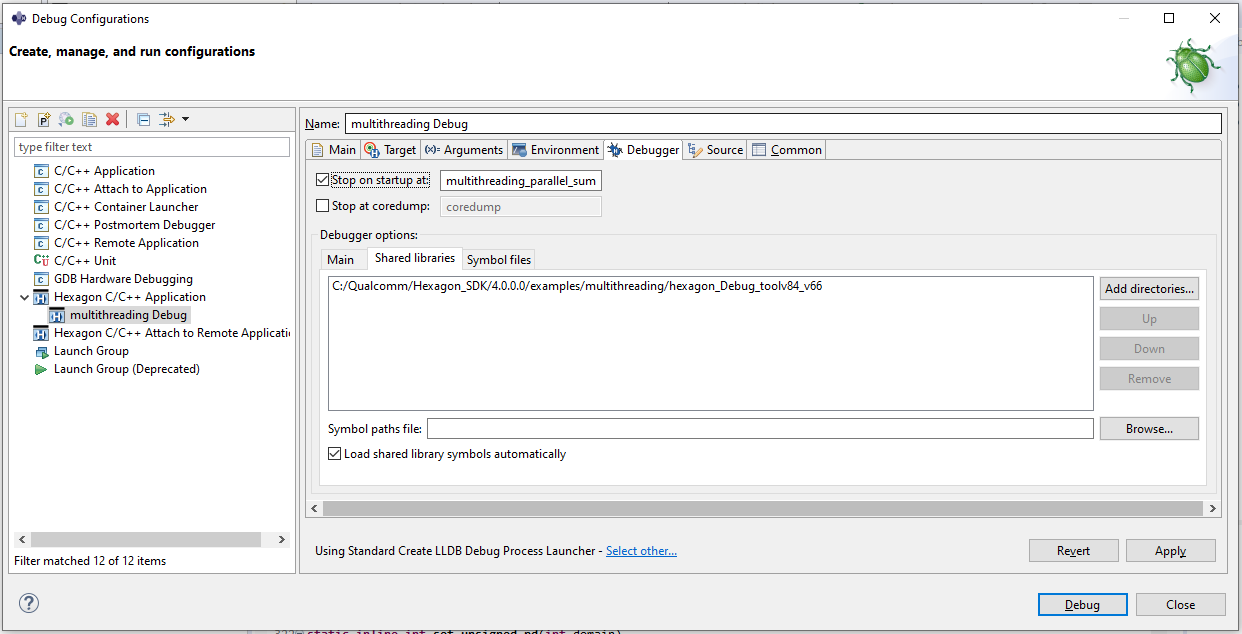
Task: Open the Environment tab
Action: pyautogui.click(x=555, y=150)
